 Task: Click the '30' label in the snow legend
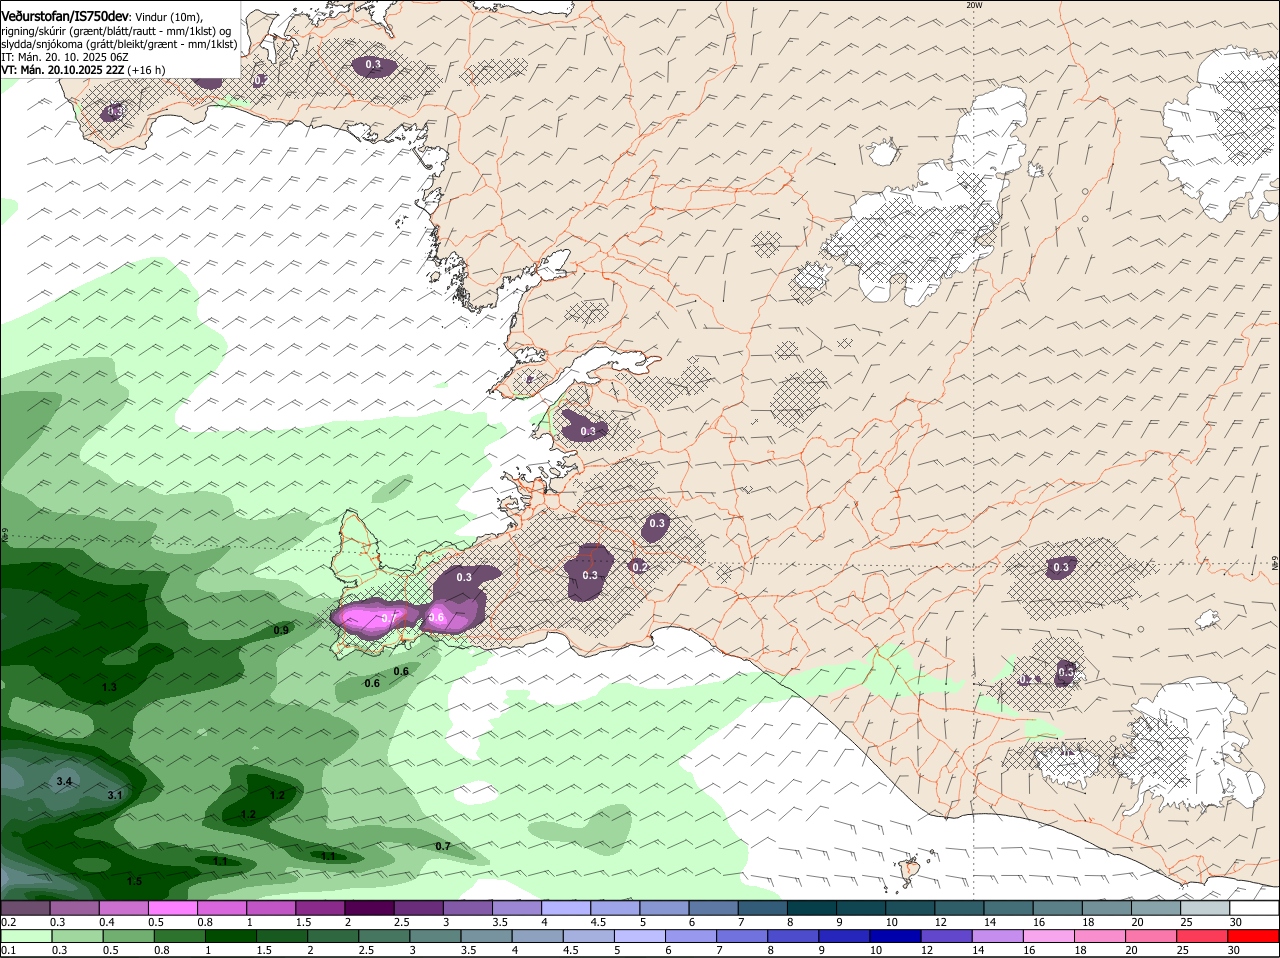pos(1236,922)
